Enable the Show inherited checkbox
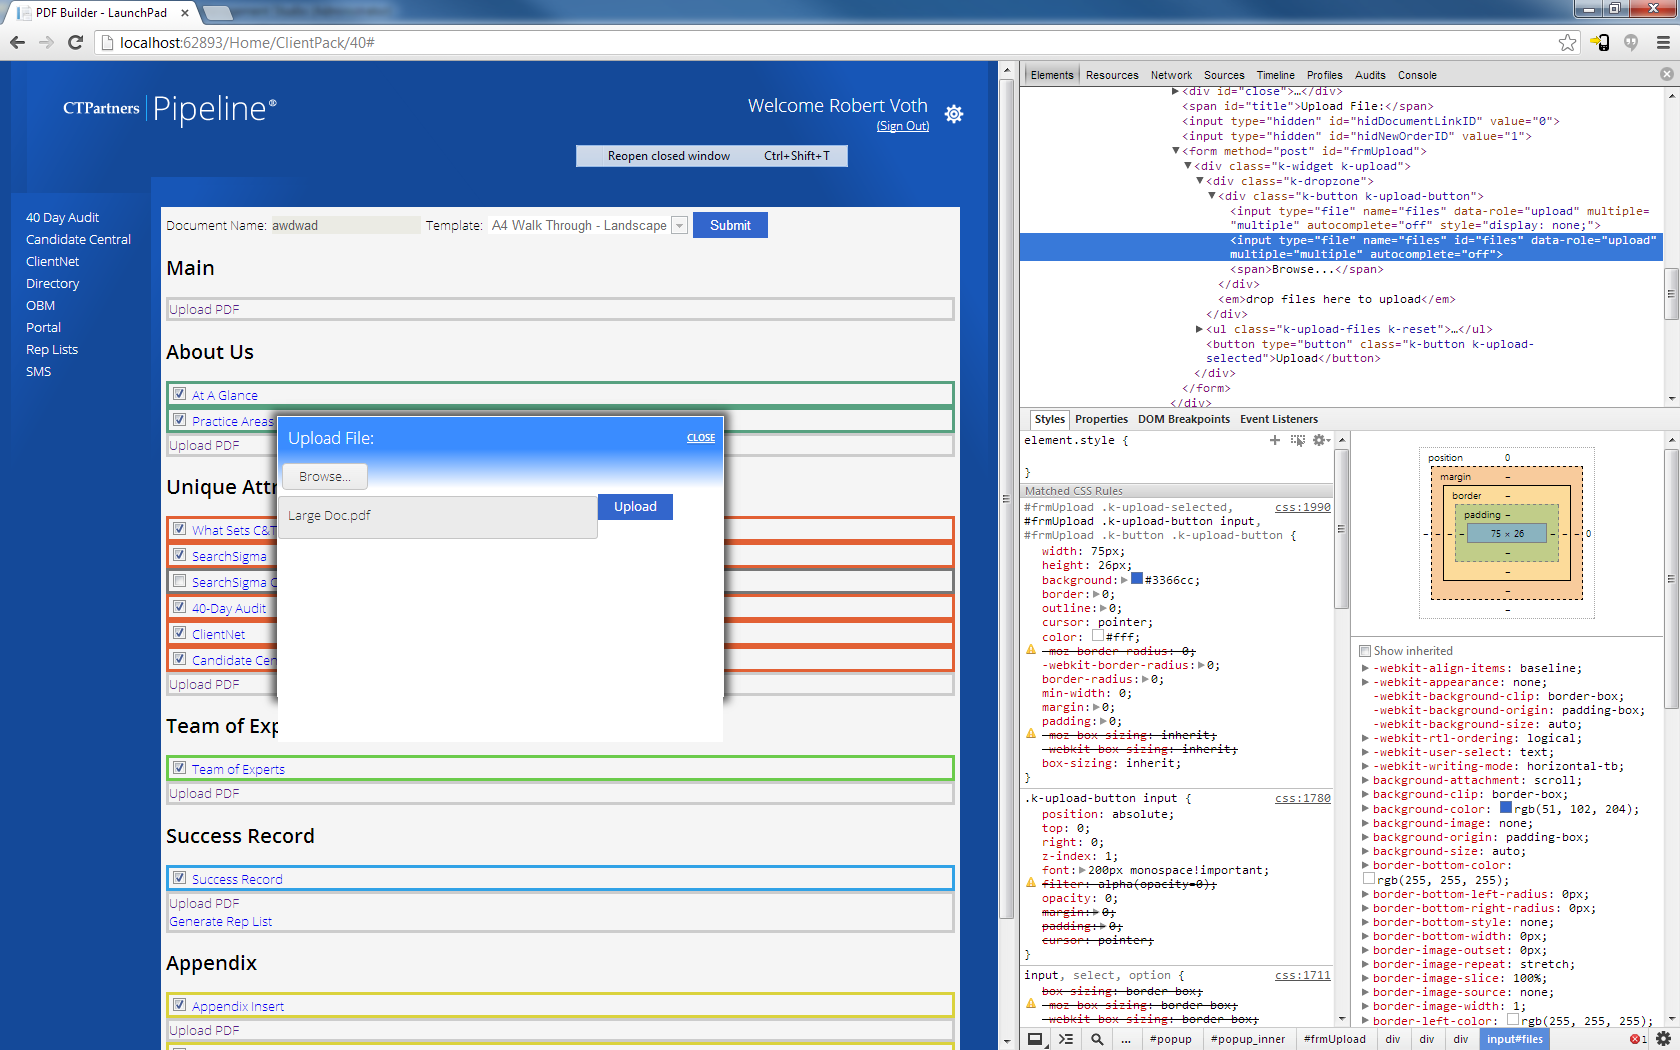Viewport: 1680px width, 1050px height. (1365, 651)
